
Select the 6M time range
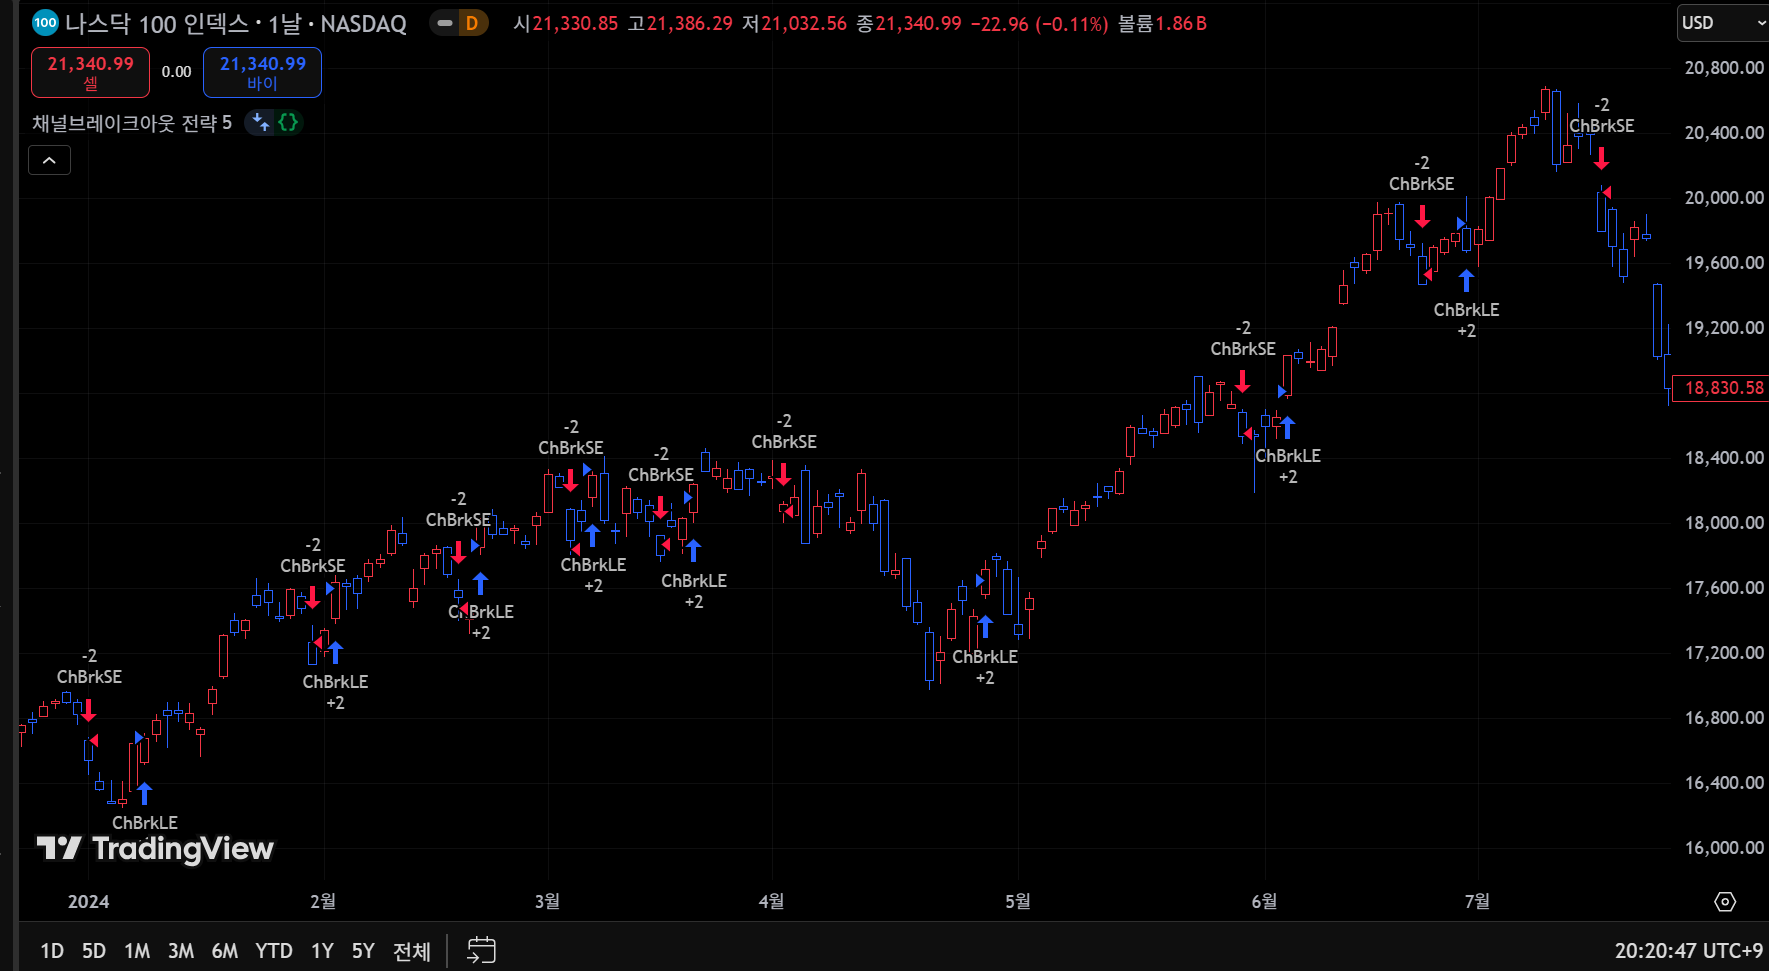click(225, 951)
